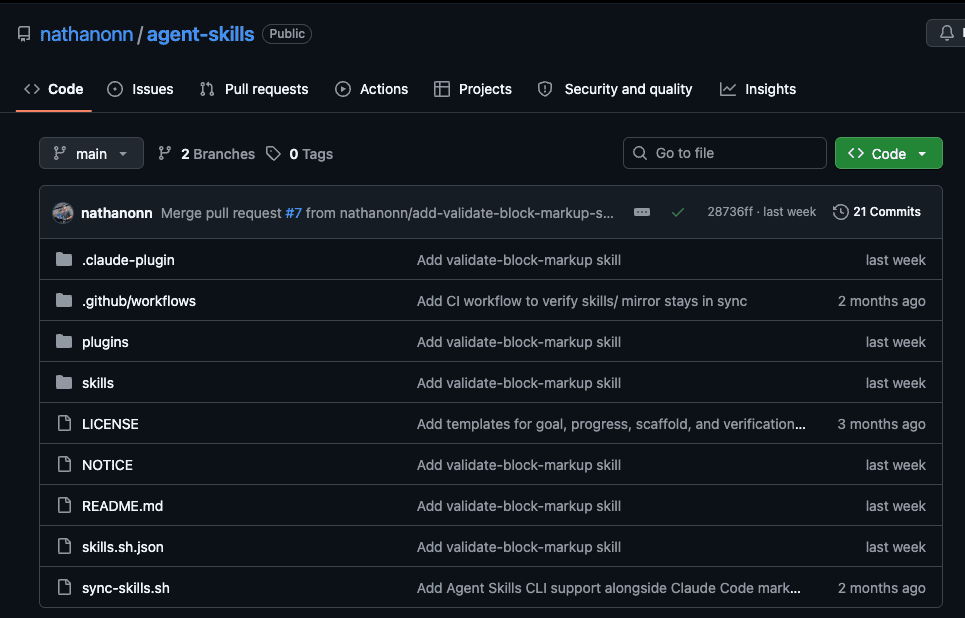Screen dimensions: 965x618
Task: Open the plugins folder
Action: pos(105,342)
